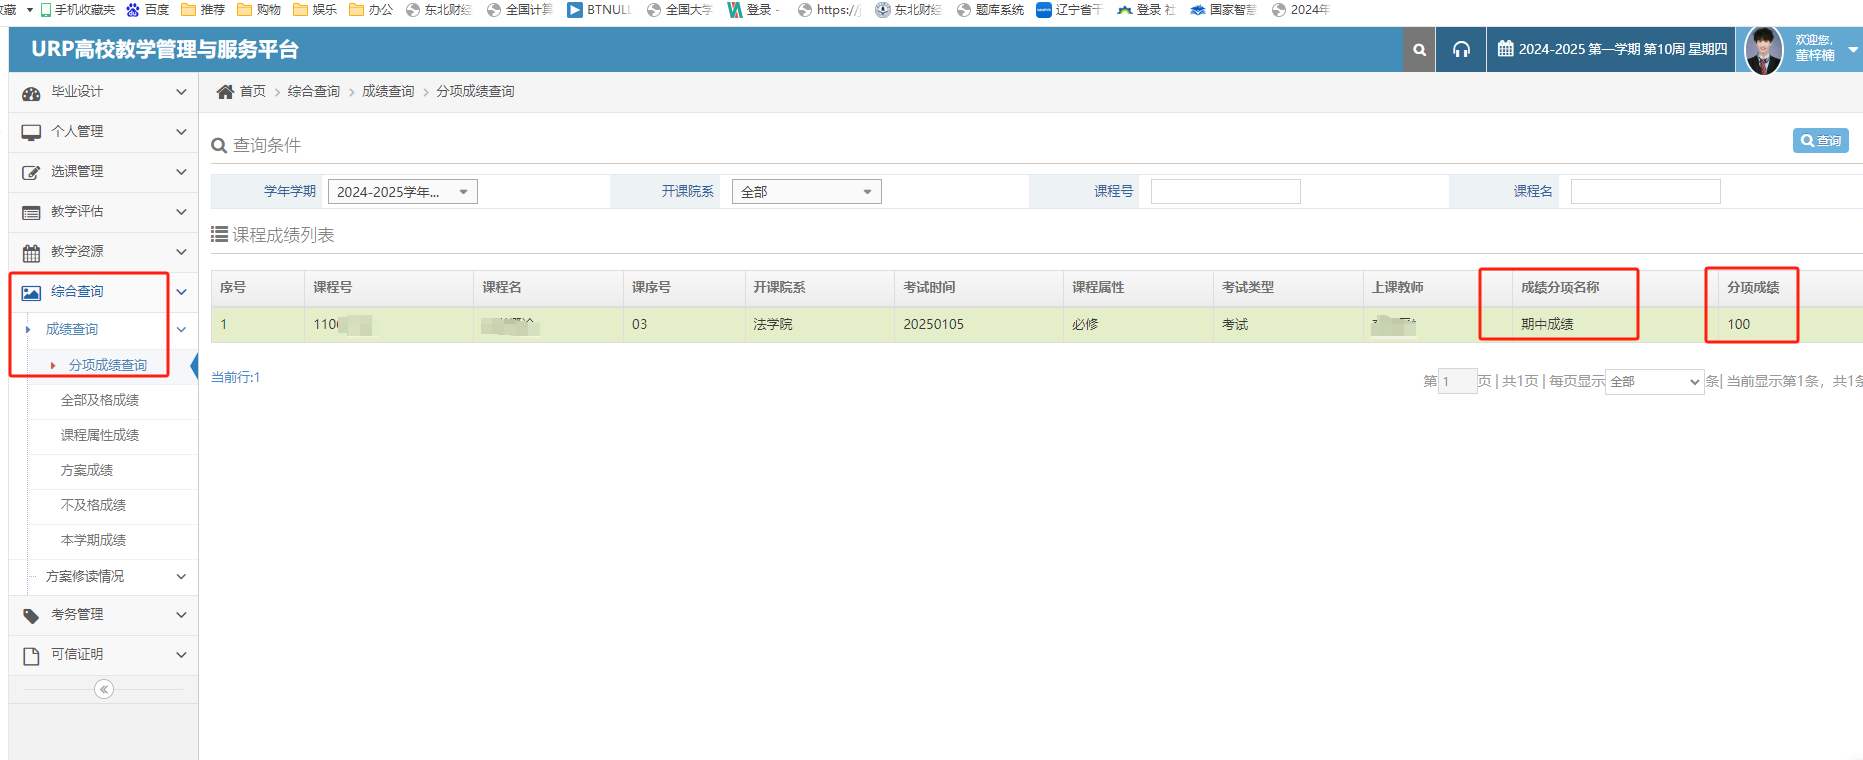Screen dimensions: 1863x760
Task: Click 综合查询 breadcrumb link
Action: click(314, 91)
